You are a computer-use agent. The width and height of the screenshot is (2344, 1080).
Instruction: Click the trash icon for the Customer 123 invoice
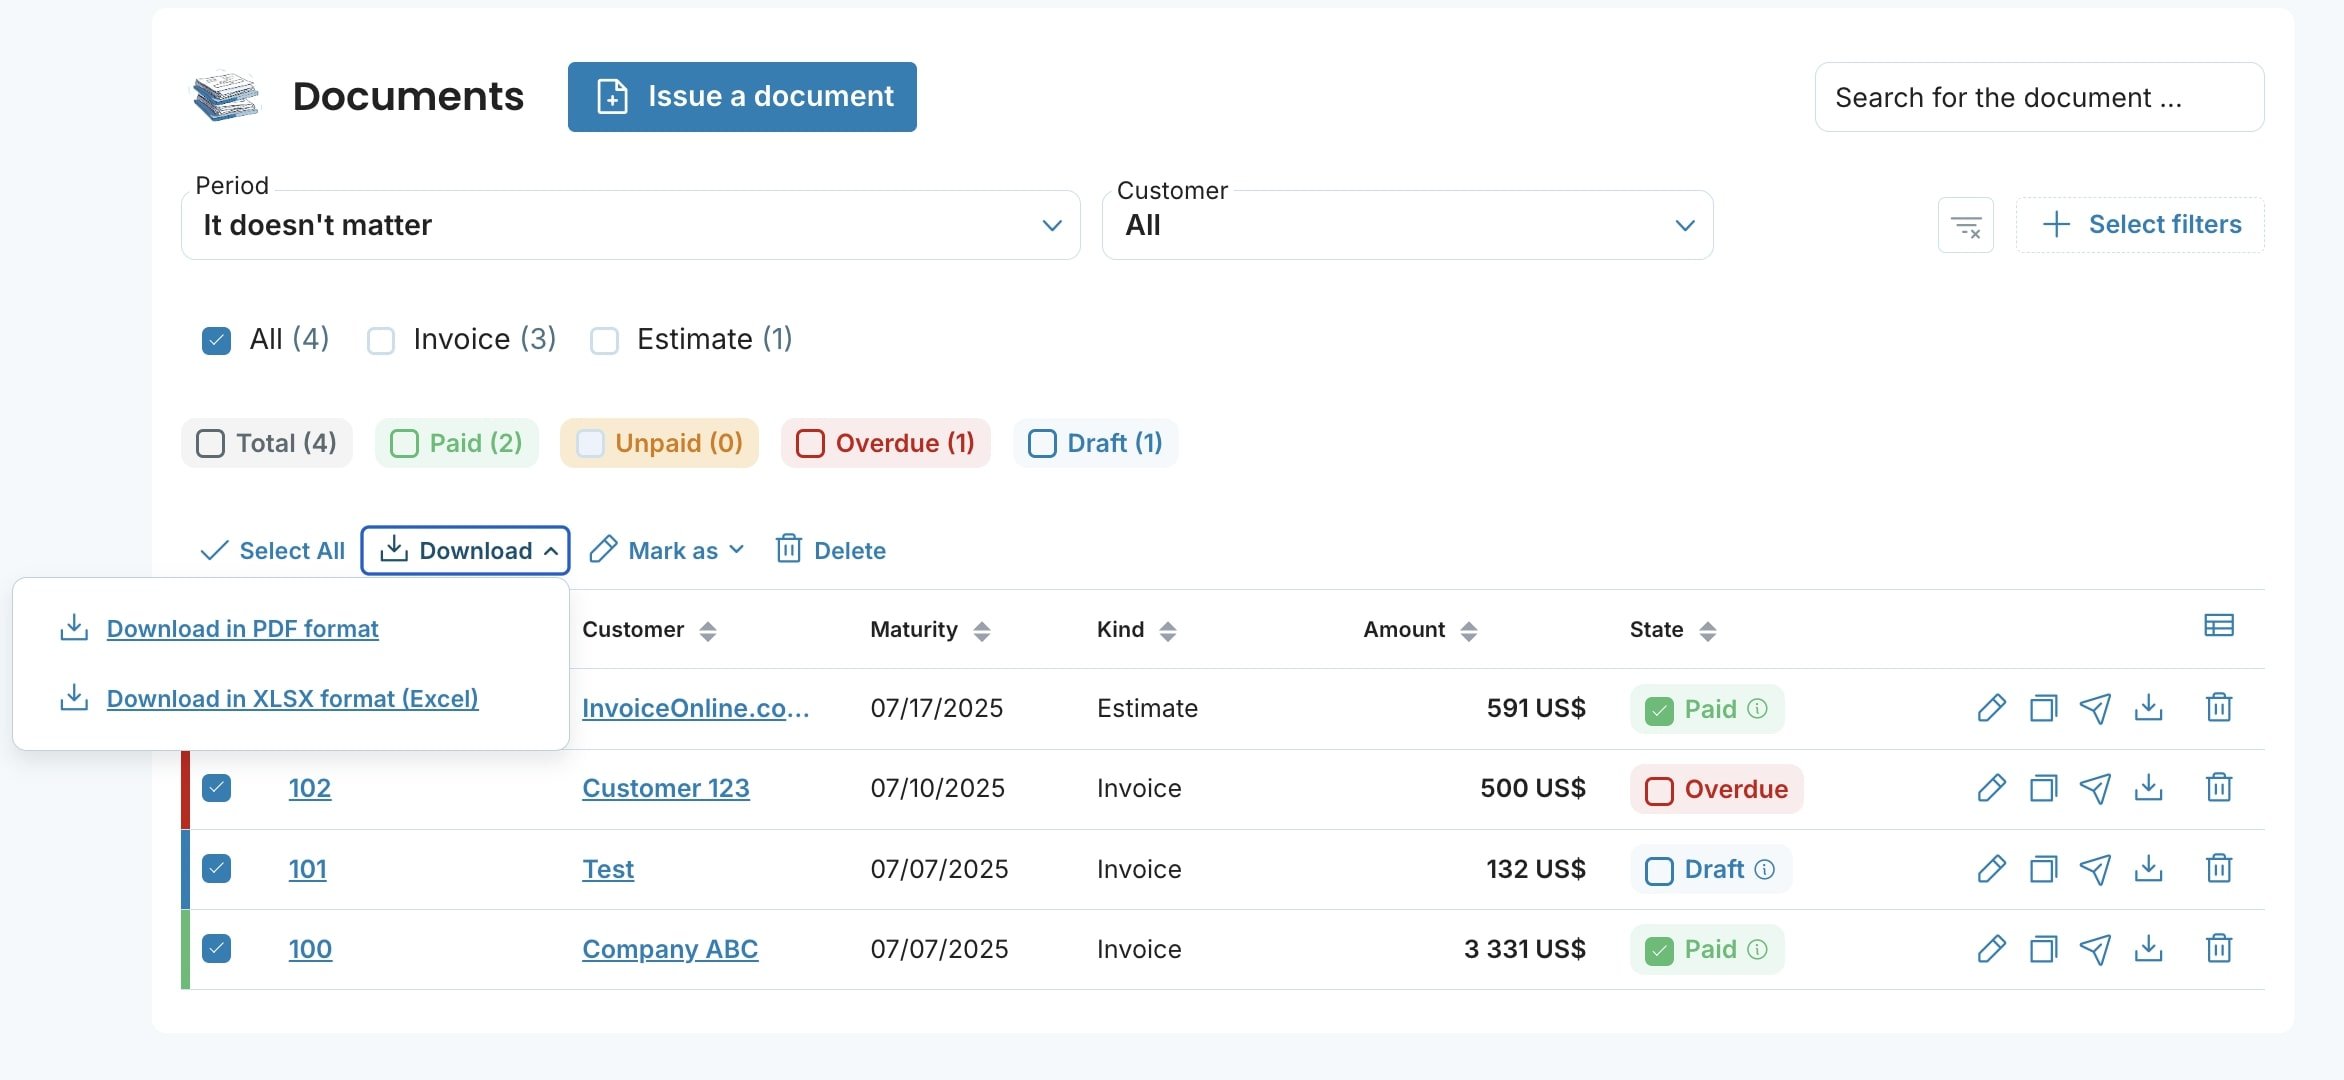pos(2219,788)
